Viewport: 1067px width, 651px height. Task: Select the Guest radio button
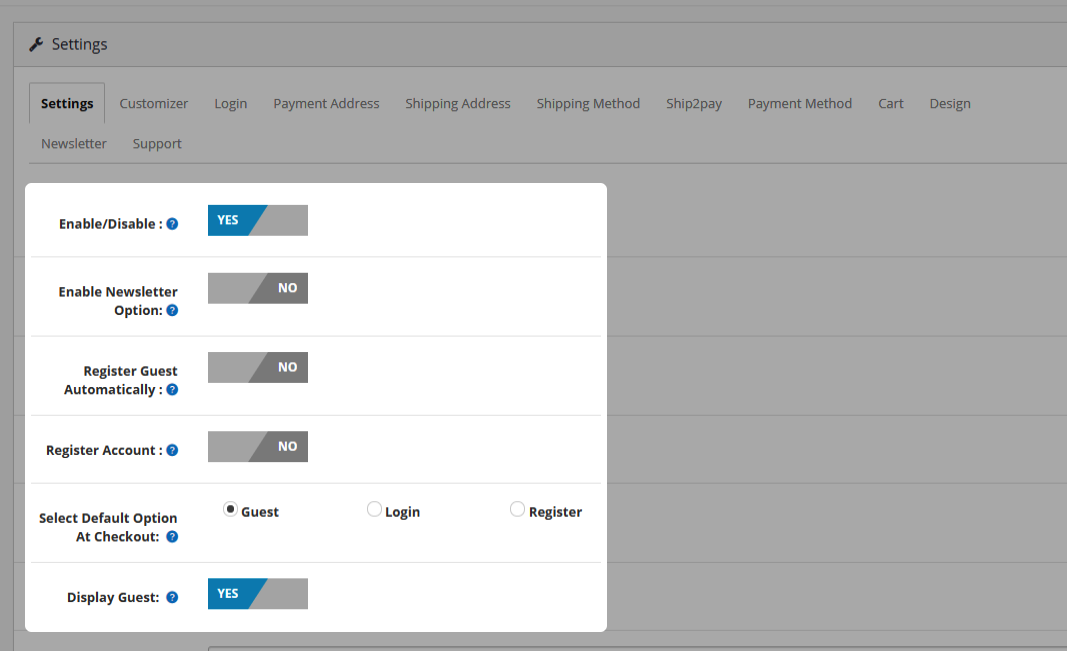tap(231, 509)
